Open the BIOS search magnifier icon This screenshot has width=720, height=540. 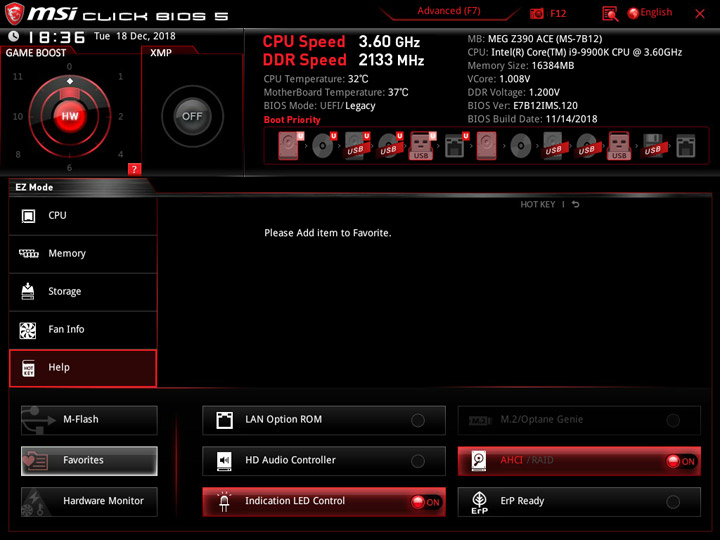[610, 14]
